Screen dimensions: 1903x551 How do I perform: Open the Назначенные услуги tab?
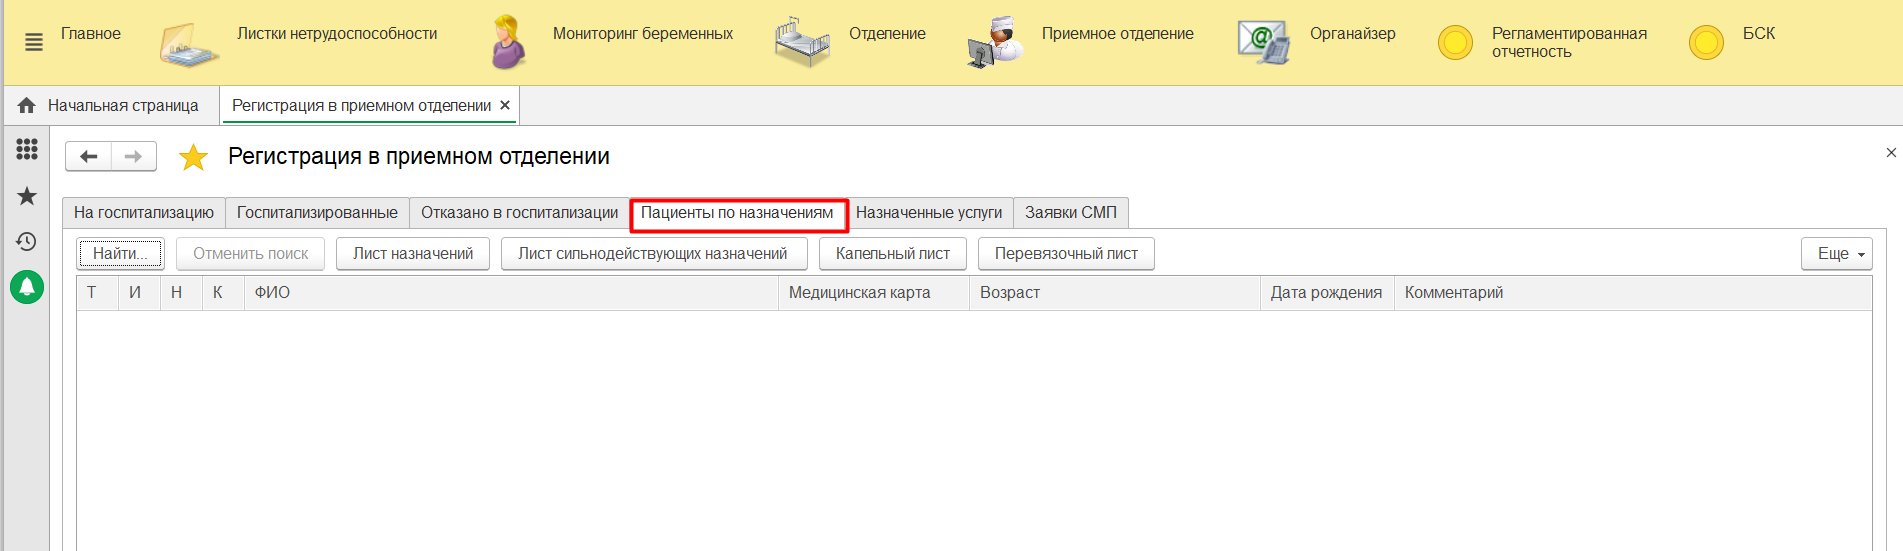928,213
